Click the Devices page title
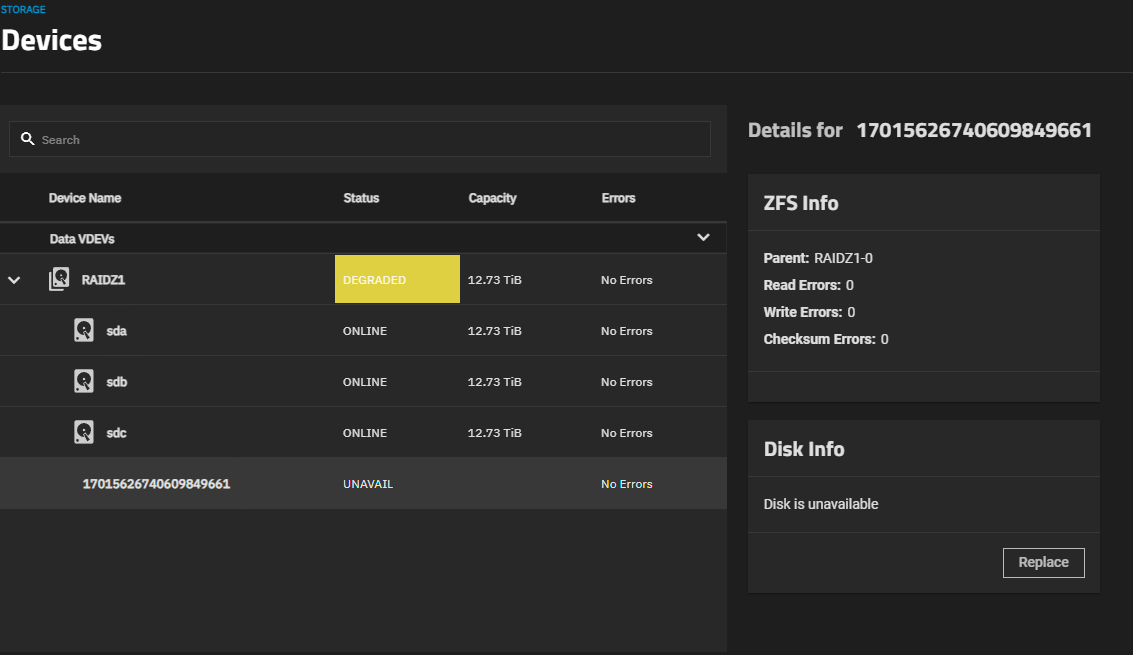Screen dimensions: 1133x655 (x=51, y=40)
